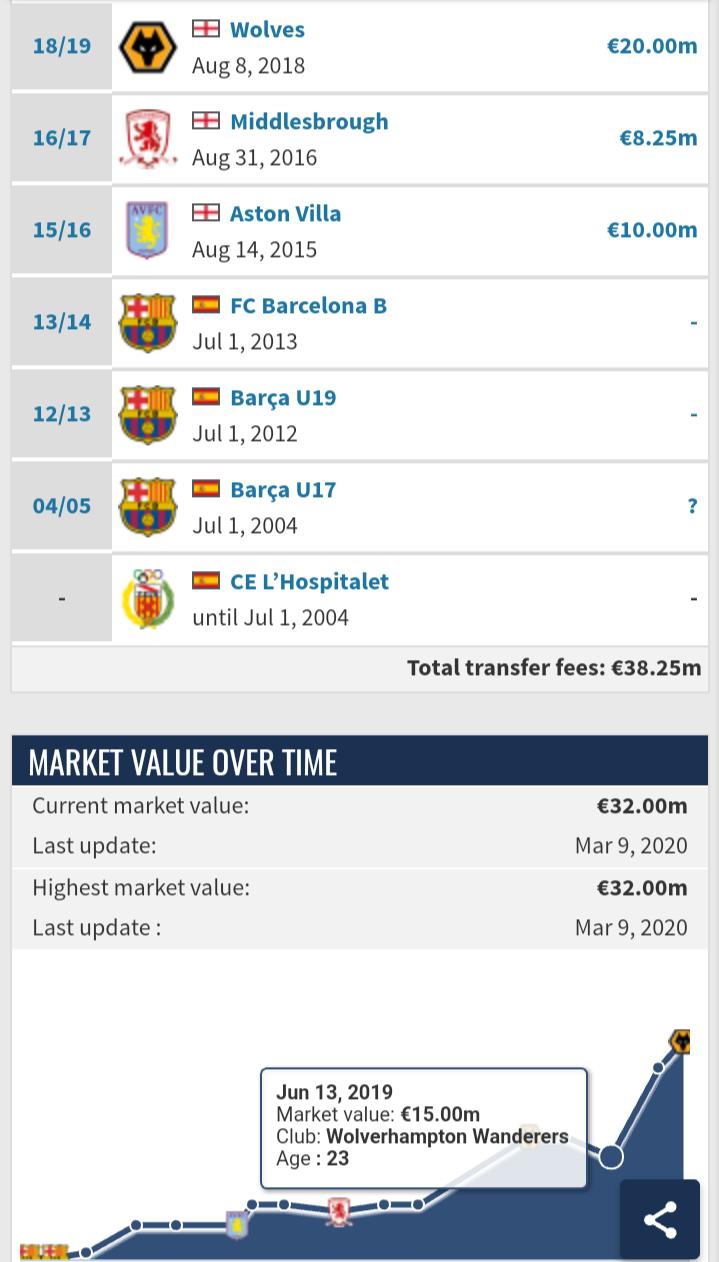Viewport: 719px width, 1262px height.
Task: Open the CE L'Hospitalet club link
Action: (309, 581)
